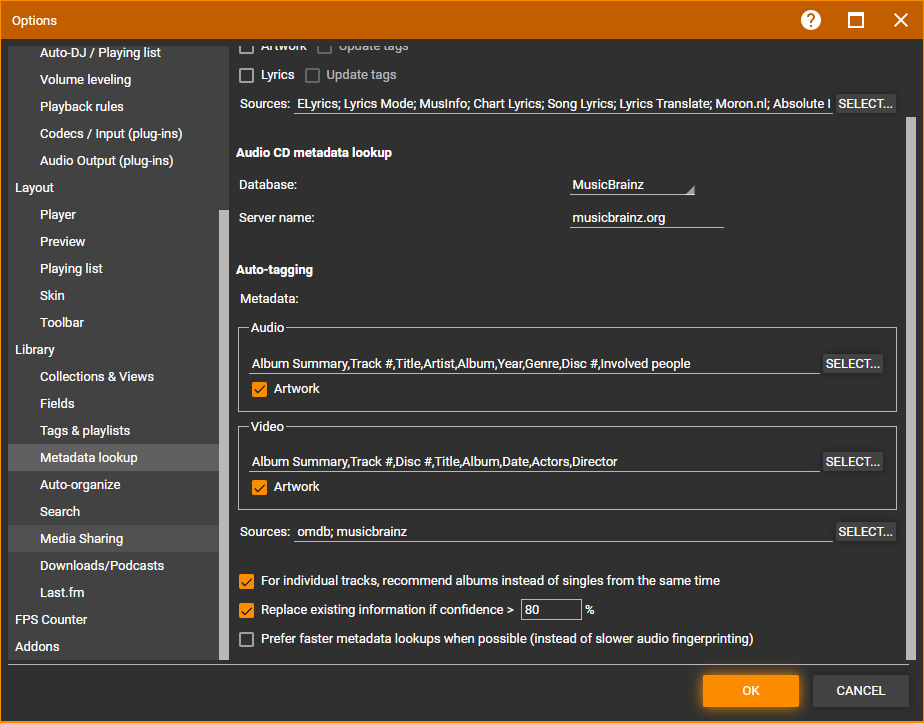The height and width of the screenshot is (723, 924).
Task: Click SELECT button for lyrics sources
Action: point(865,104)
